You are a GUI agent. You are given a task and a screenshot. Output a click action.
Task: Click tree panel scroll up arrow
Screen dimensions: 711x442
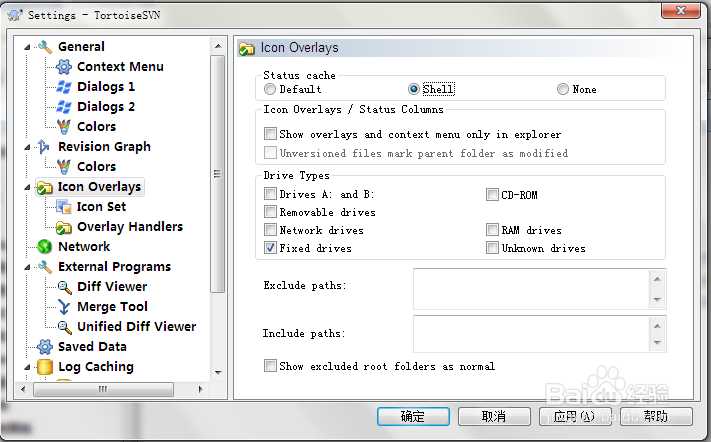[x=218, y=46]
